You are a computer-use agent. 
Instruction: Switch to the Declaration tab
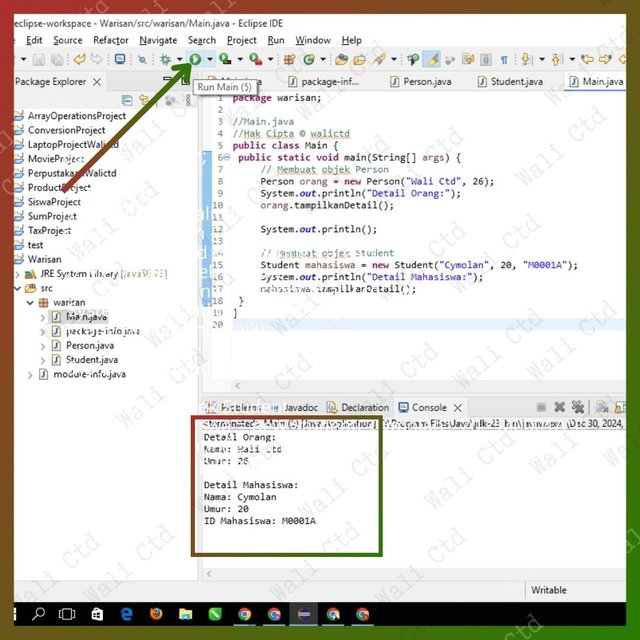pos(358,407)
